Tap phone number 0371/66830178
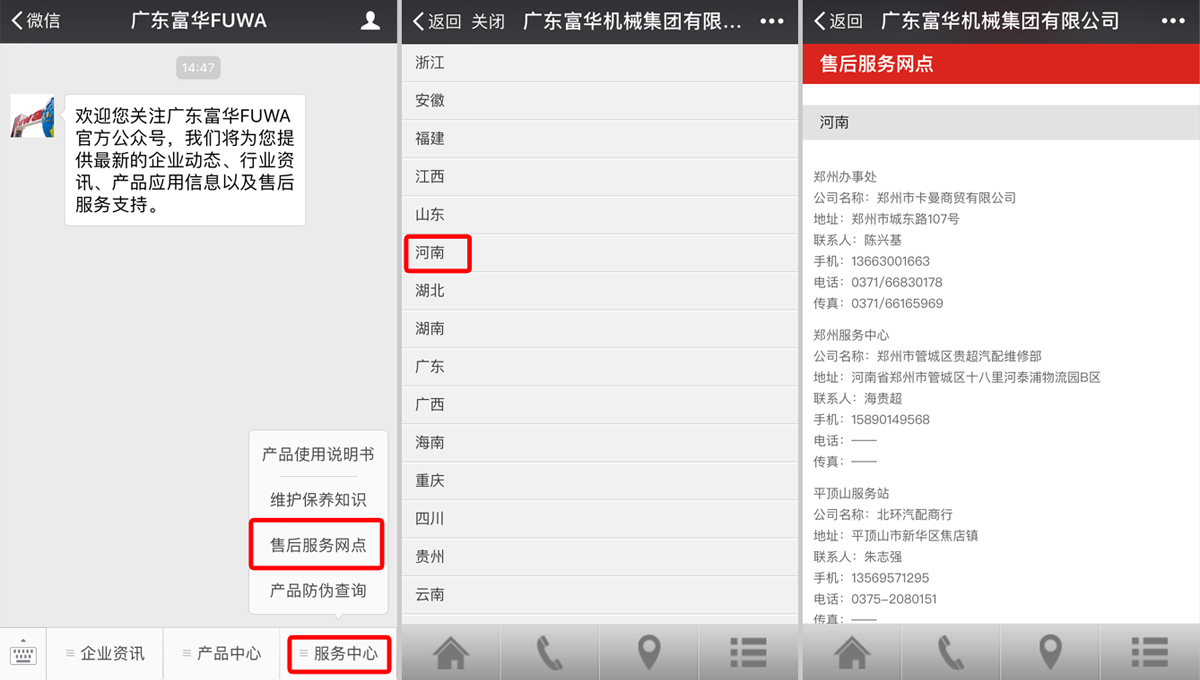The image size is (1200, 680). click(x=896, y=282)
